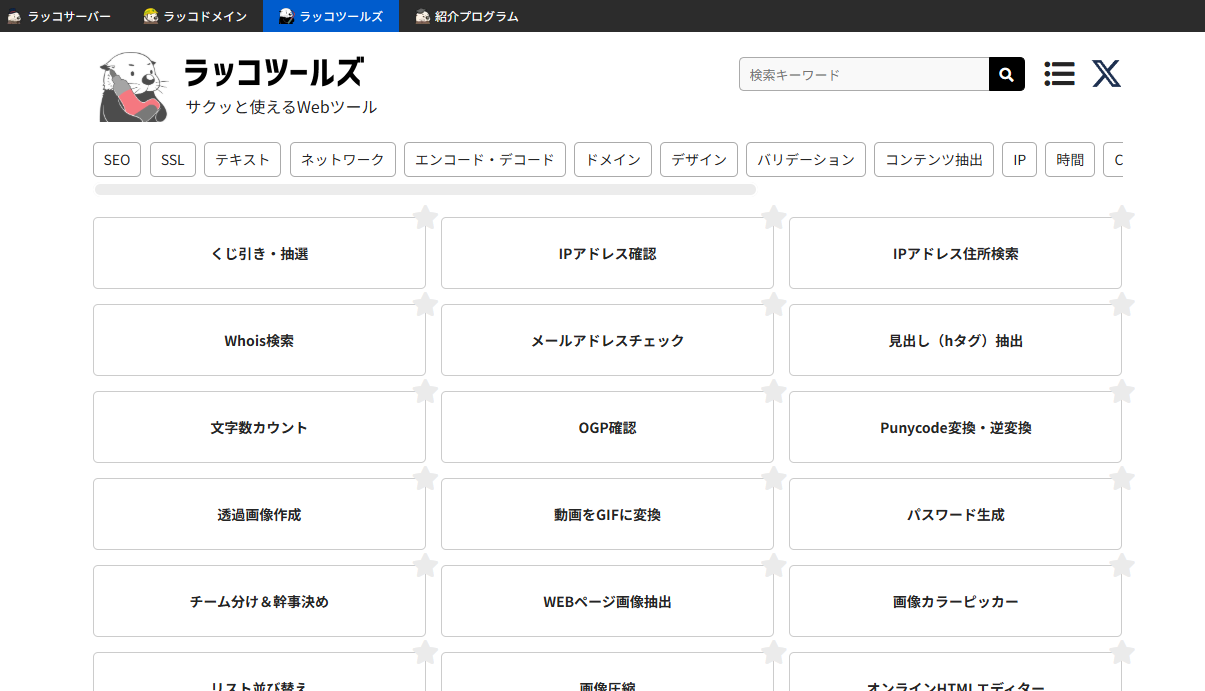Favorite the くじ引き・抽選 tool with its star

pos(425,217)
